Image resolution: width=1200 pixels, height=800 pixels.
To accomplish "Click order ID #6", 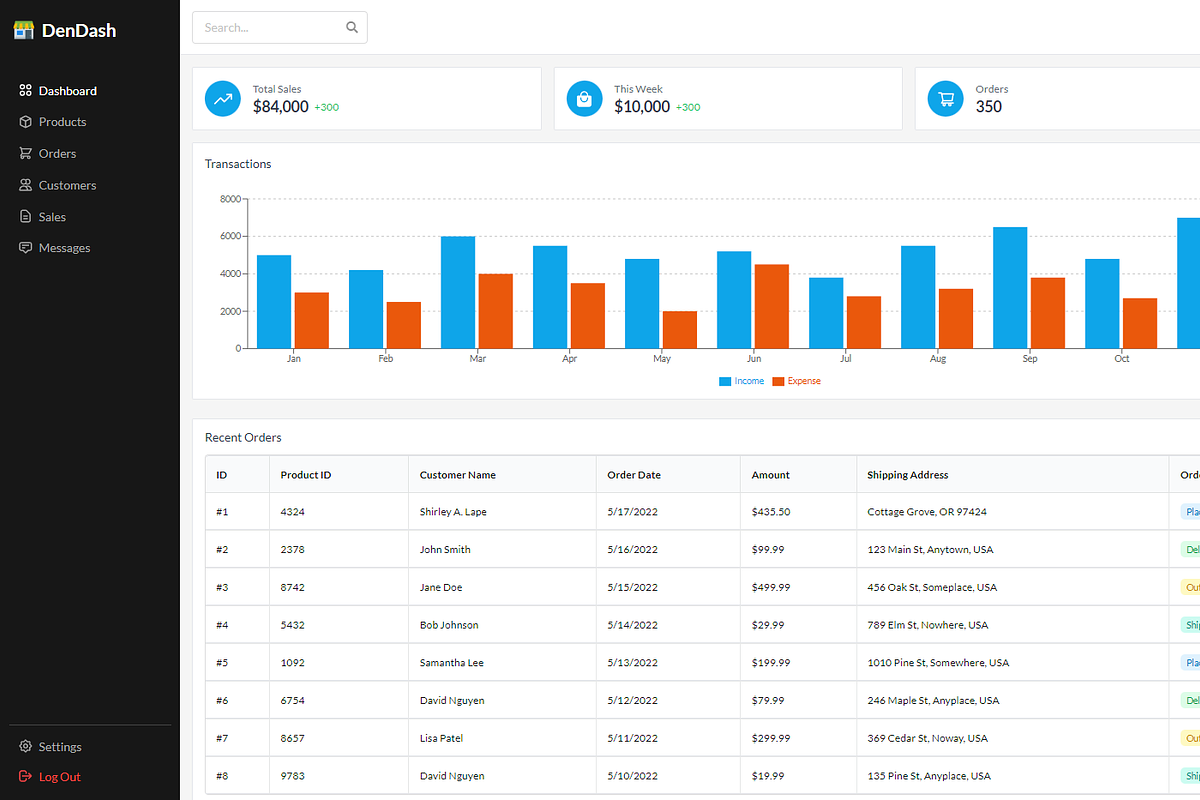I will (x=222, y=701).
